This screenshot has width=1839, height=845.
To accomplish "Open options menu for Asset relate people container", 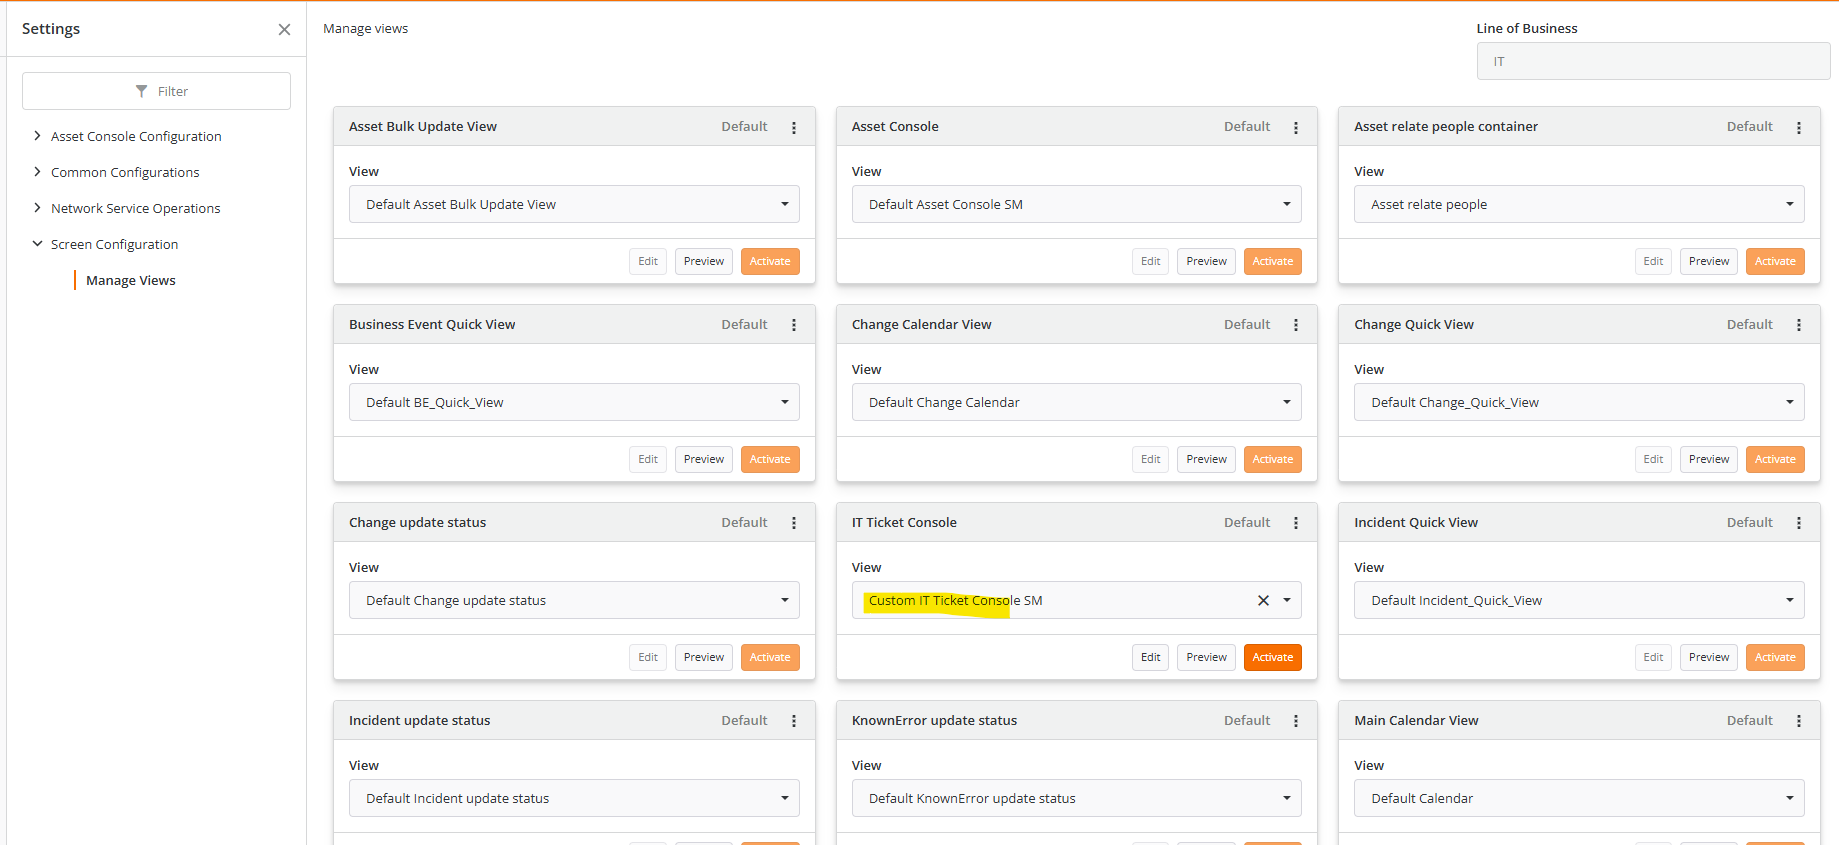I will pyautogui.click(x=1799, y=127).
